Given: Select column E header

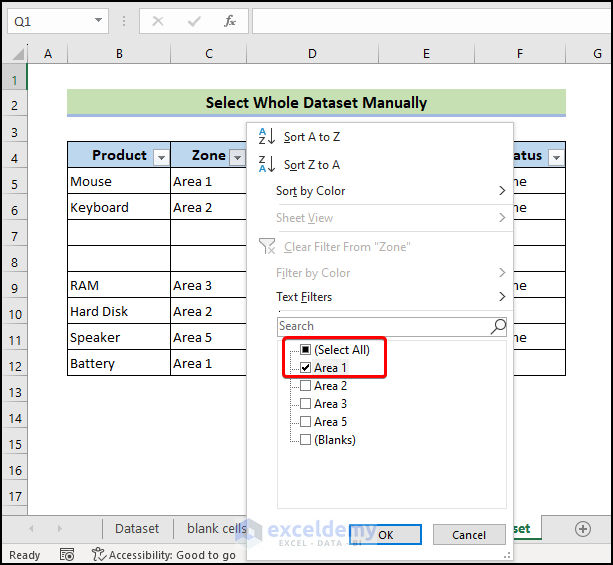Looking at the screenshot, I should (x=426, y=54).
